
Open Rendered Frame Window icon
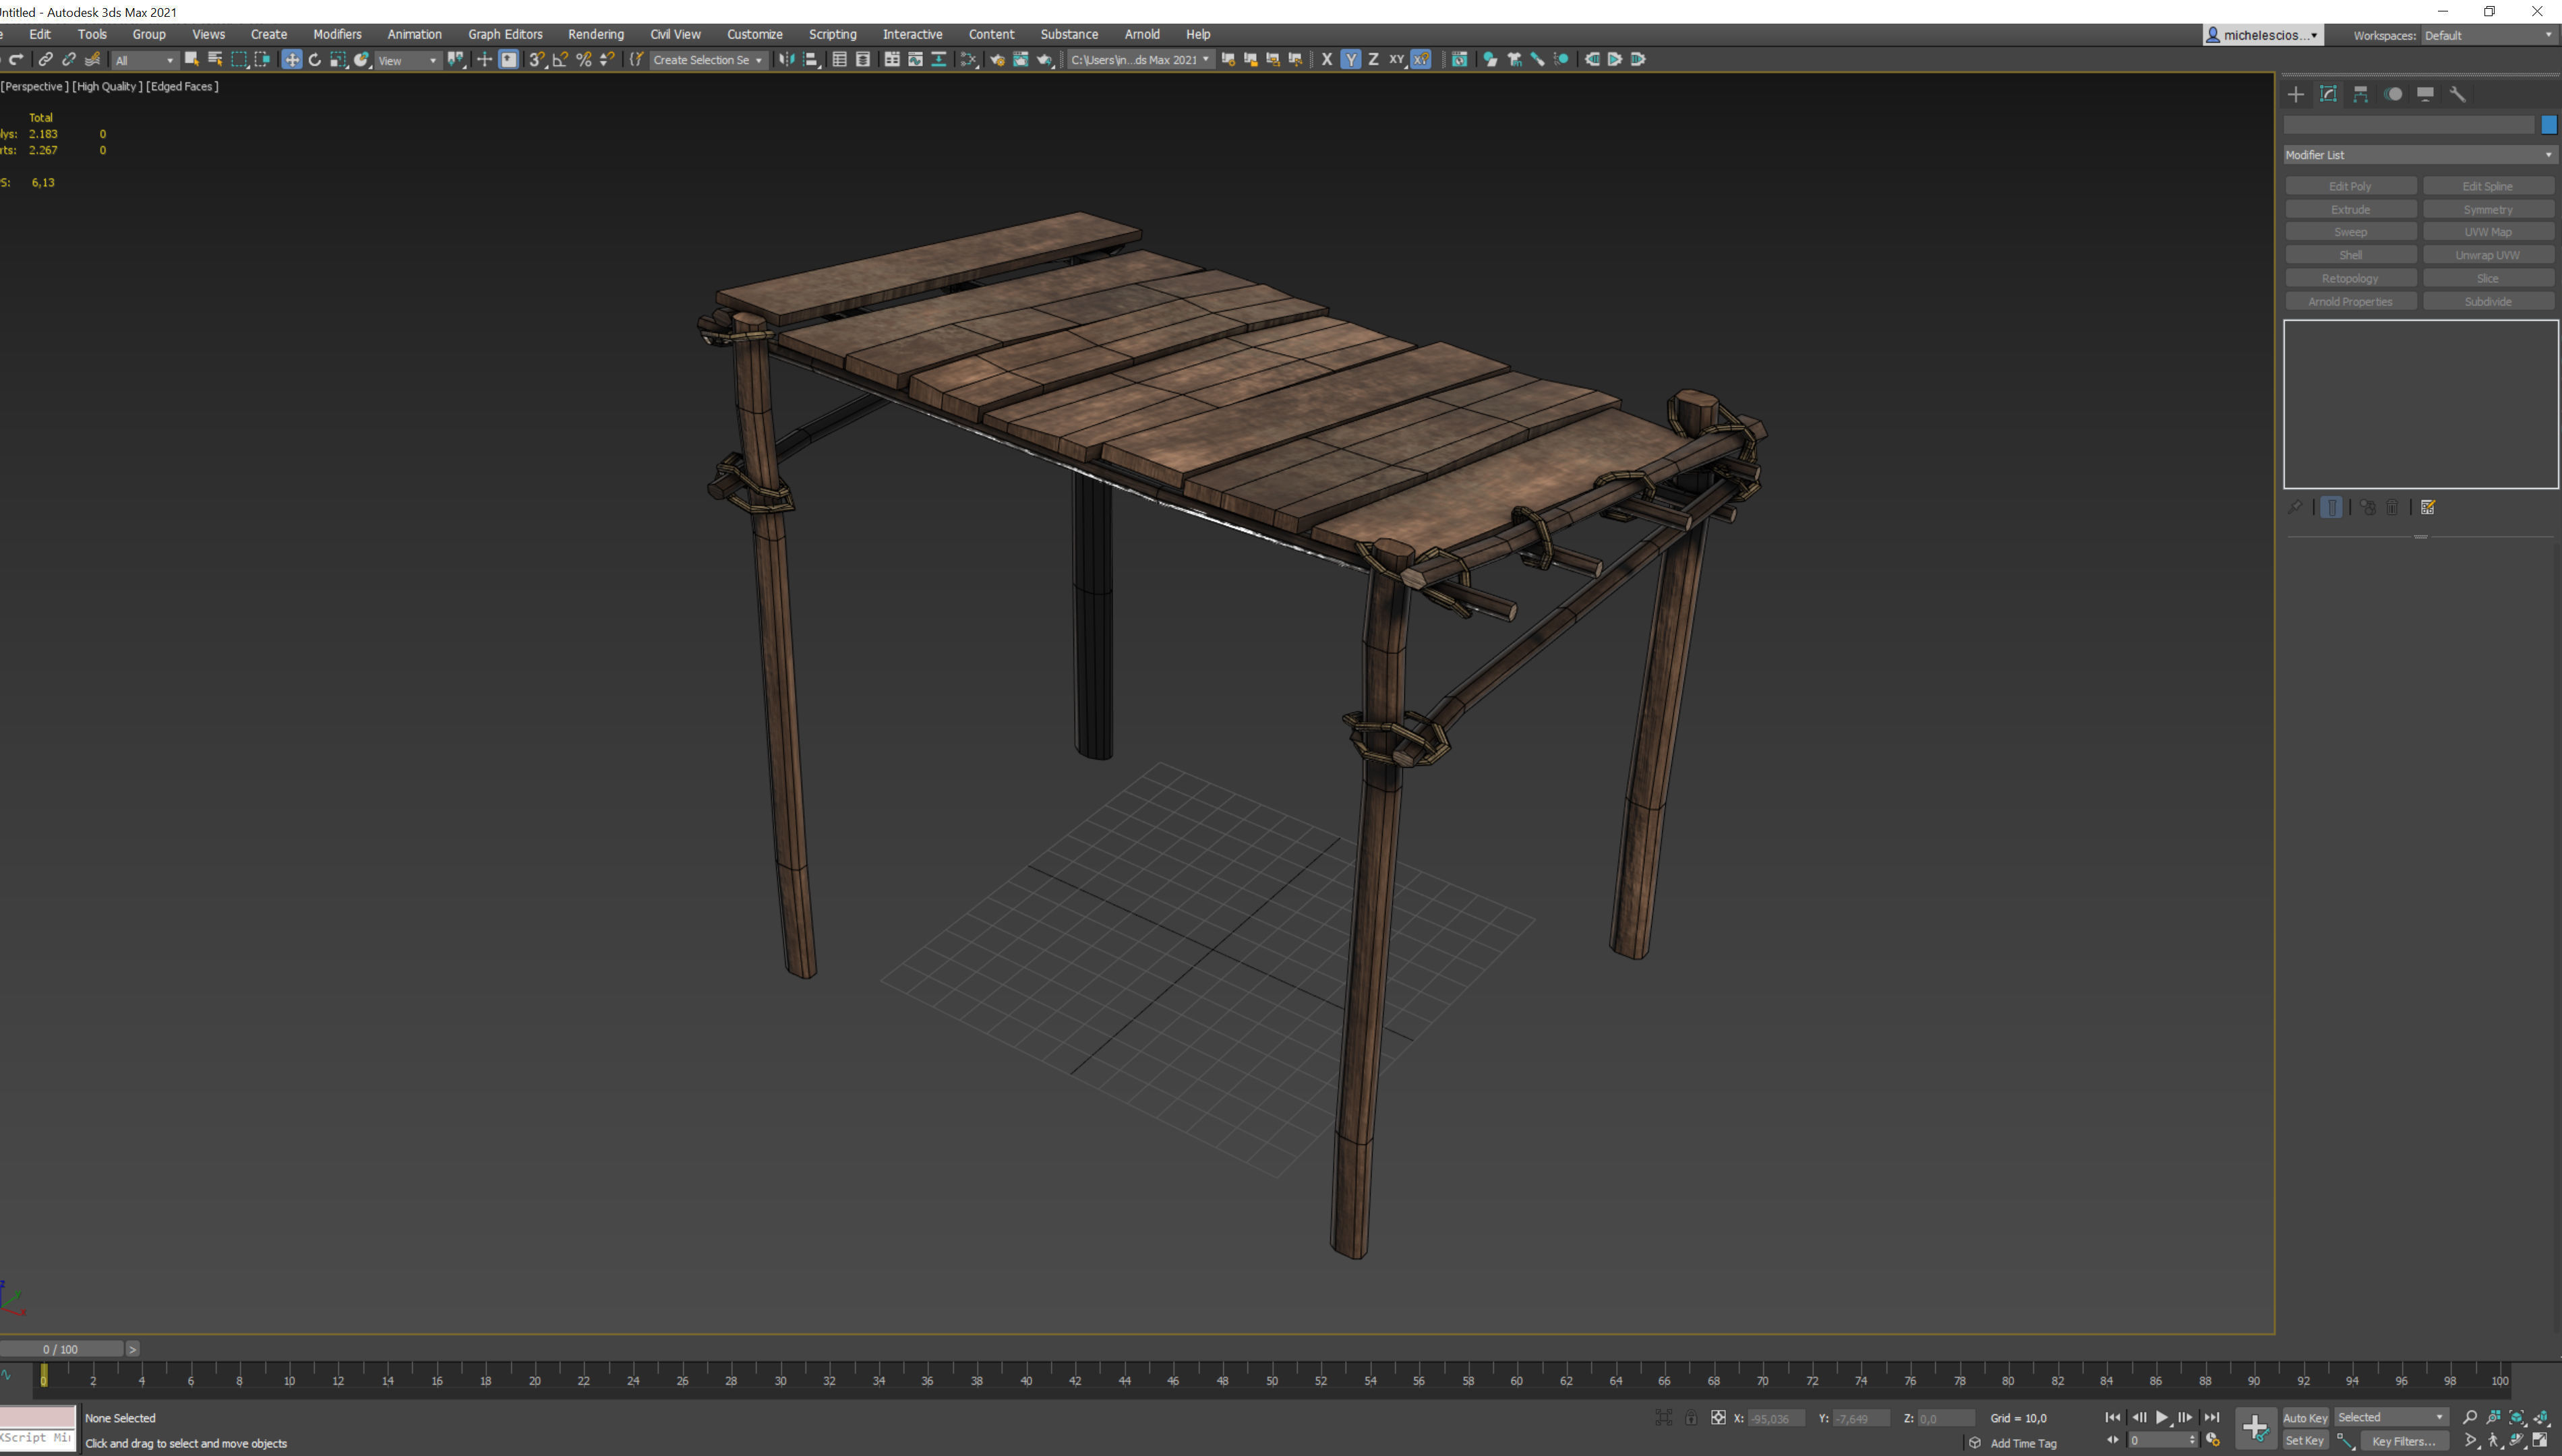[1021, 60]
